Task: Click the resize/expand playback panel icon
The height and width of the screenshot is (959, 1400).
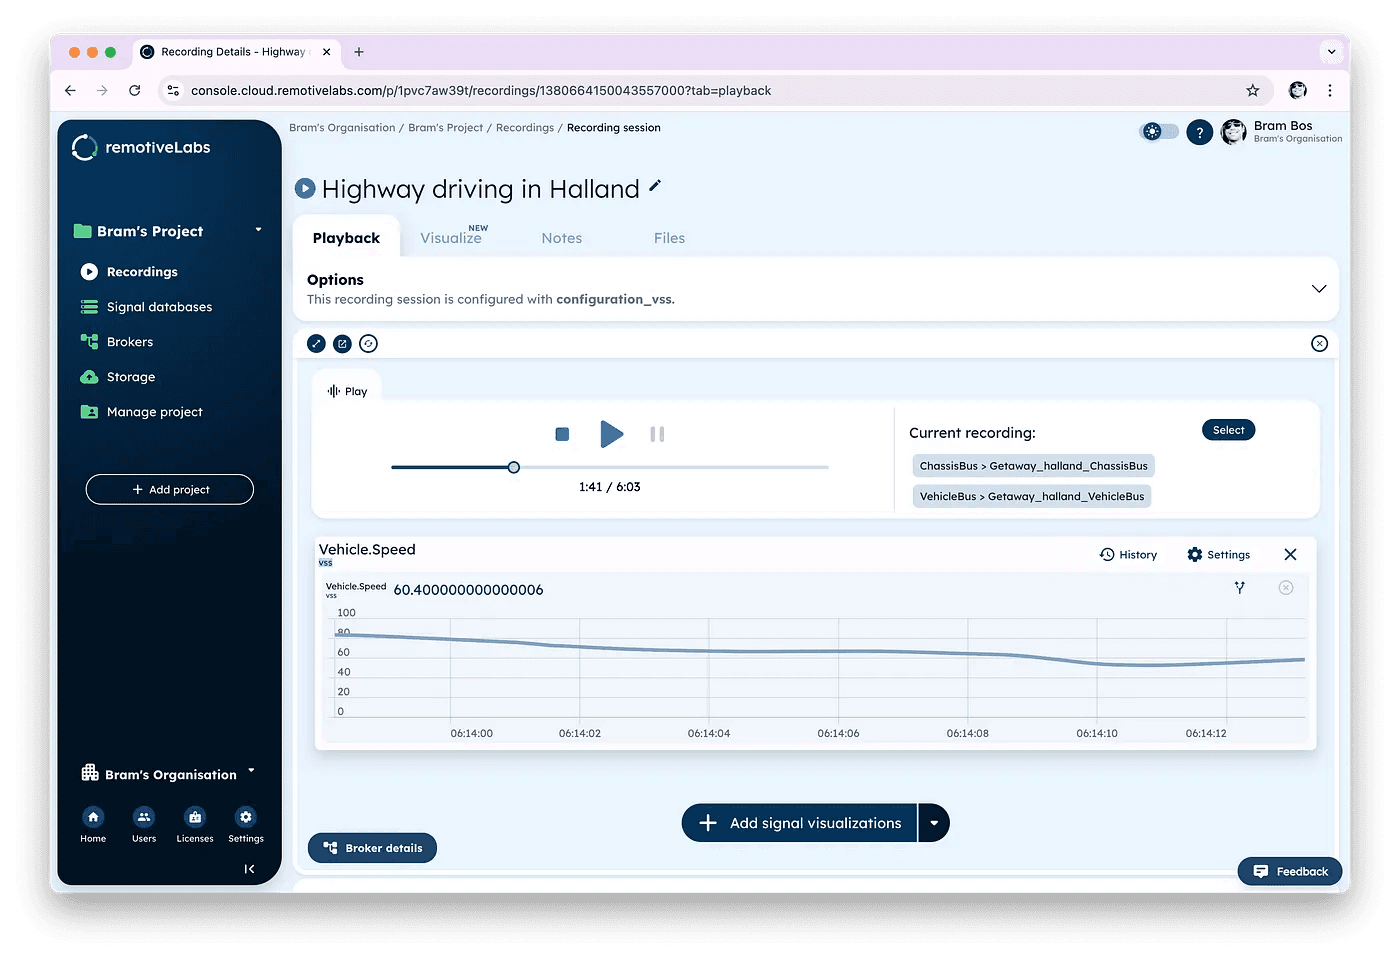Action: (316, 343)
